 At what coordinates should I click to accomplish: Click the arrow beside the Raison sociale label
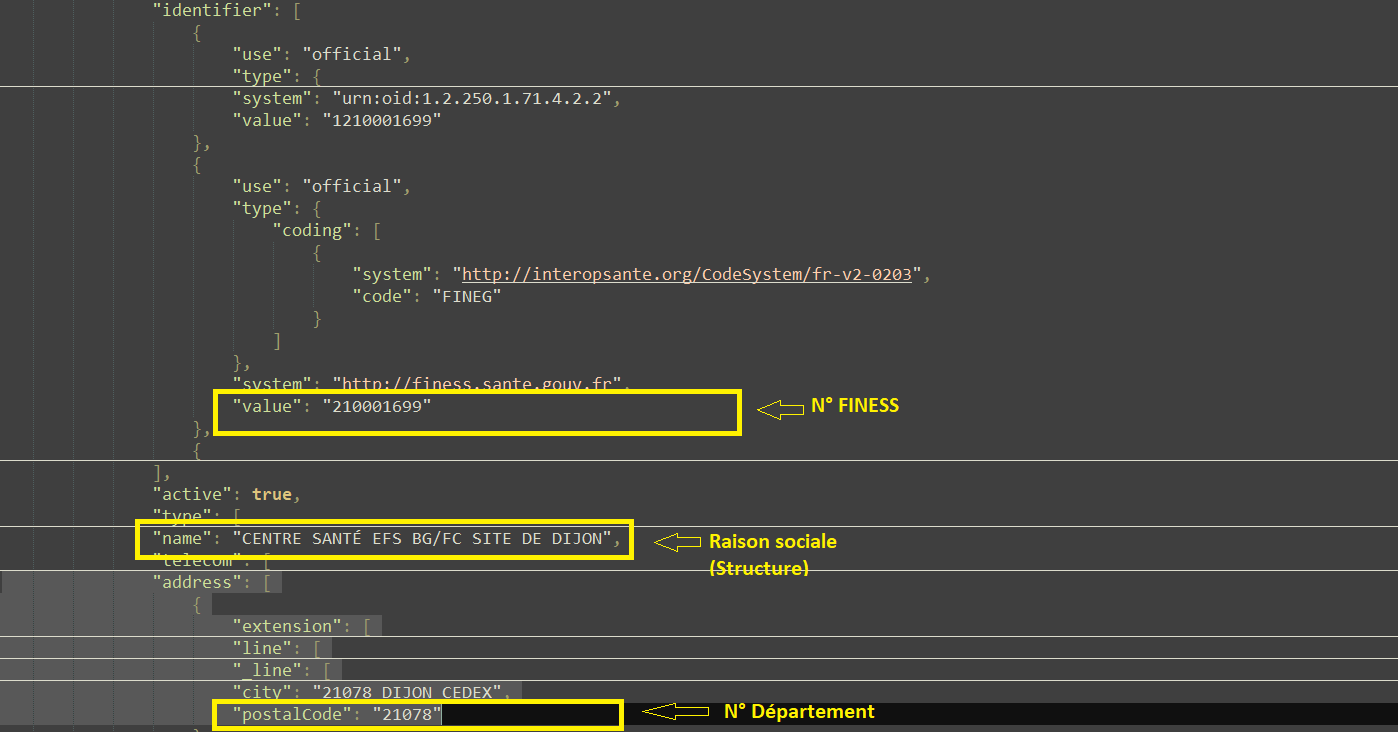678,542
